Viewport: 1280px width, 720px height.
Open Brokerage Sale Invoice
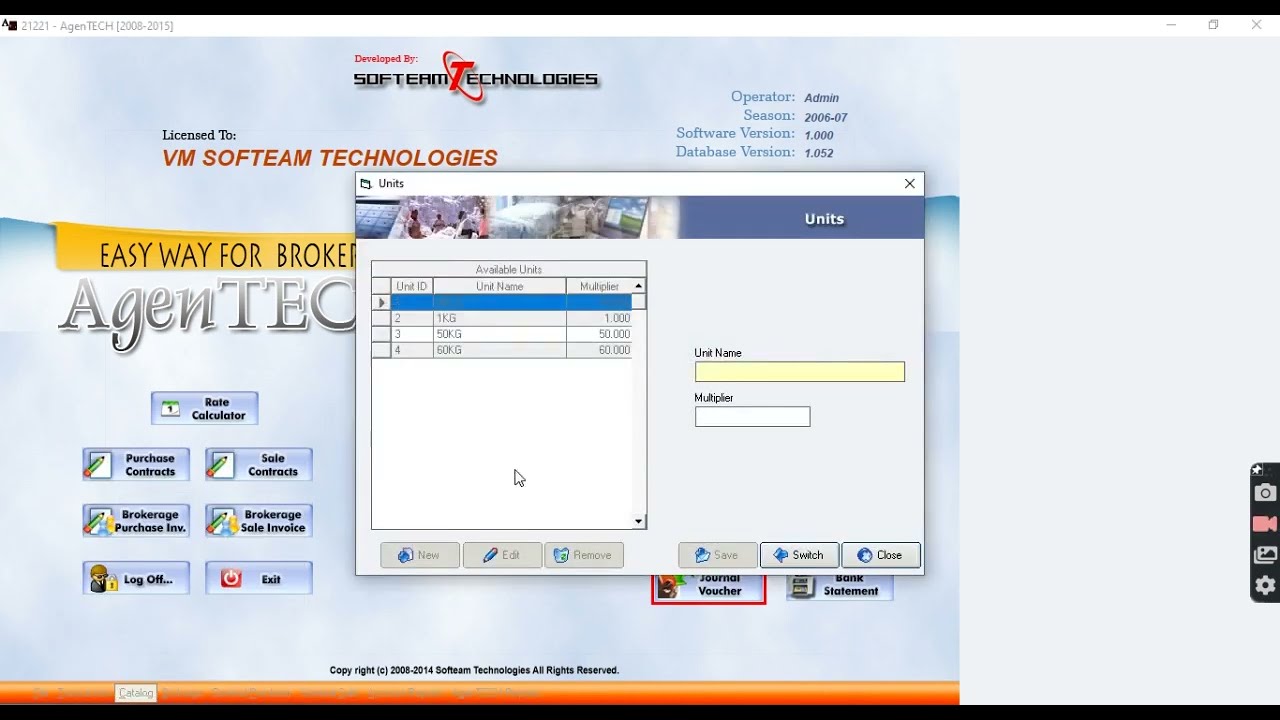click(259, 520)
